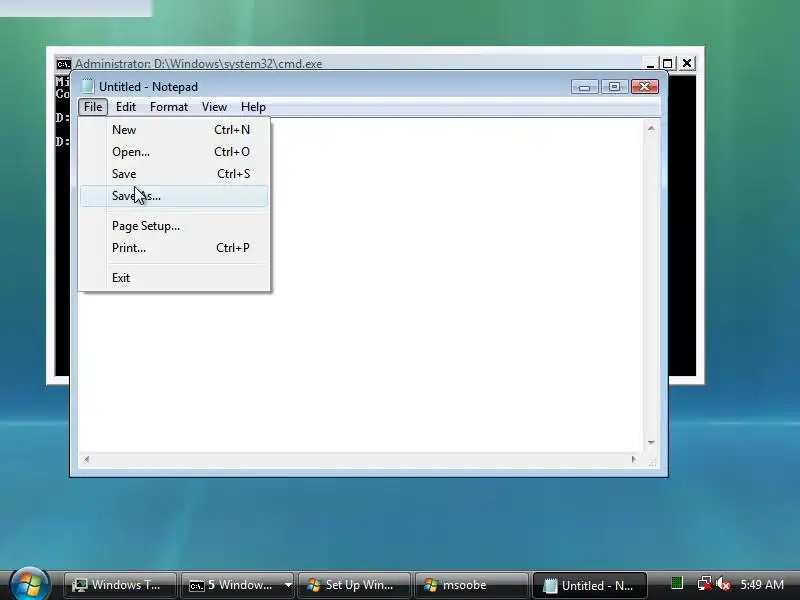This screenshot has width=800, height=600.
Task: Choose Exit from the File menu
Action: point(174,278)
